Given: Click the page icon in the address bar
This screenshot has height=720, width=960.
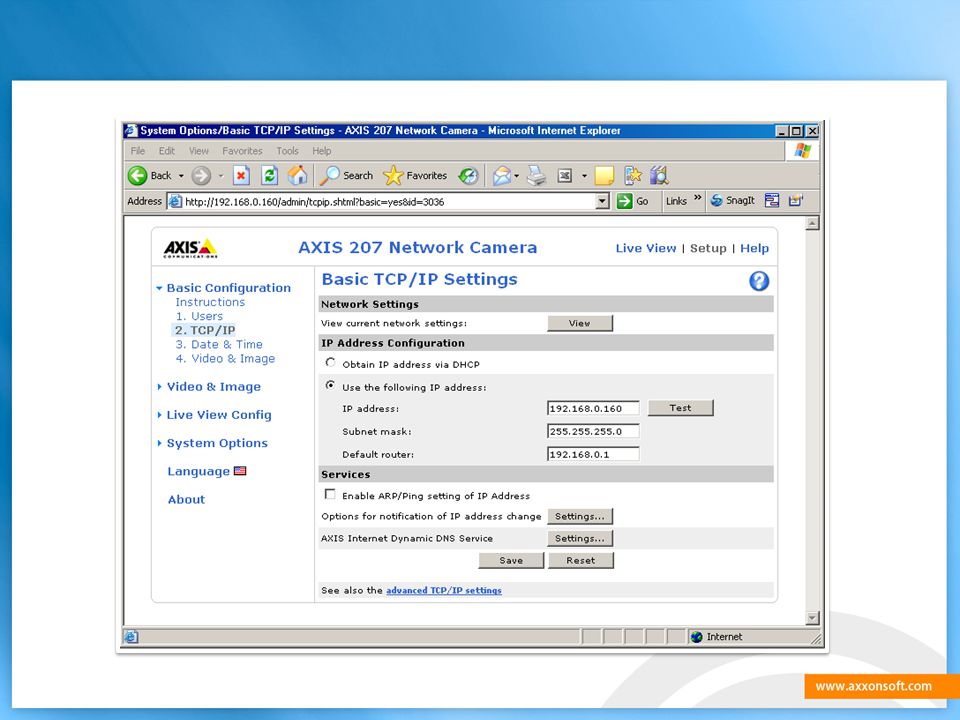Looking at the screenshot, I should (175, 201).
